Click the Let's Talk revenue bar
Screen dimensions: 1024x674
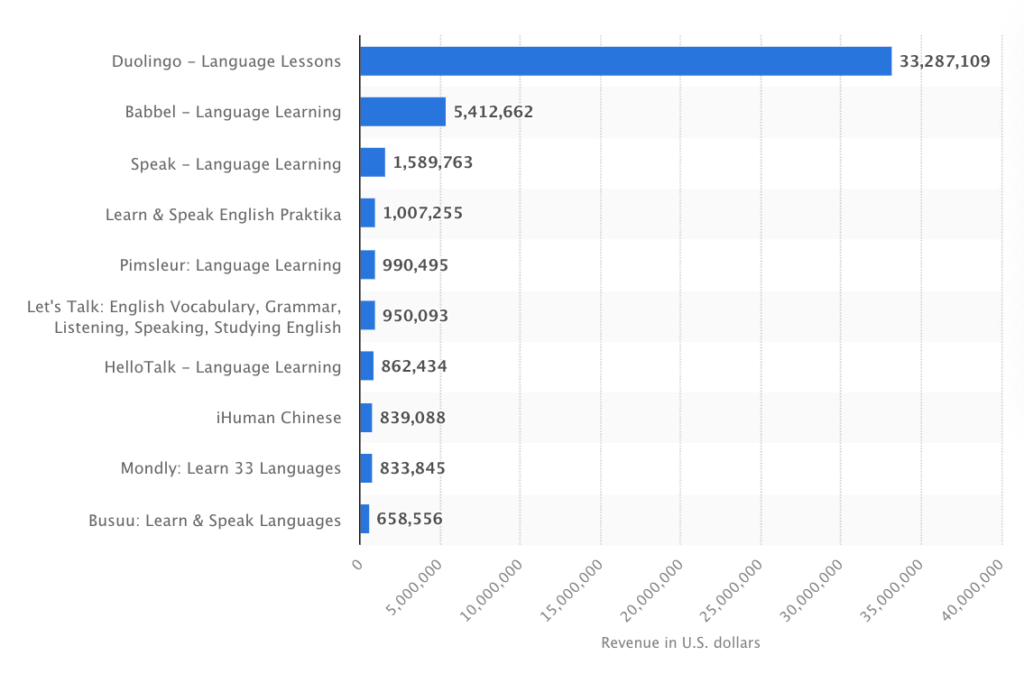click(368, 315)
